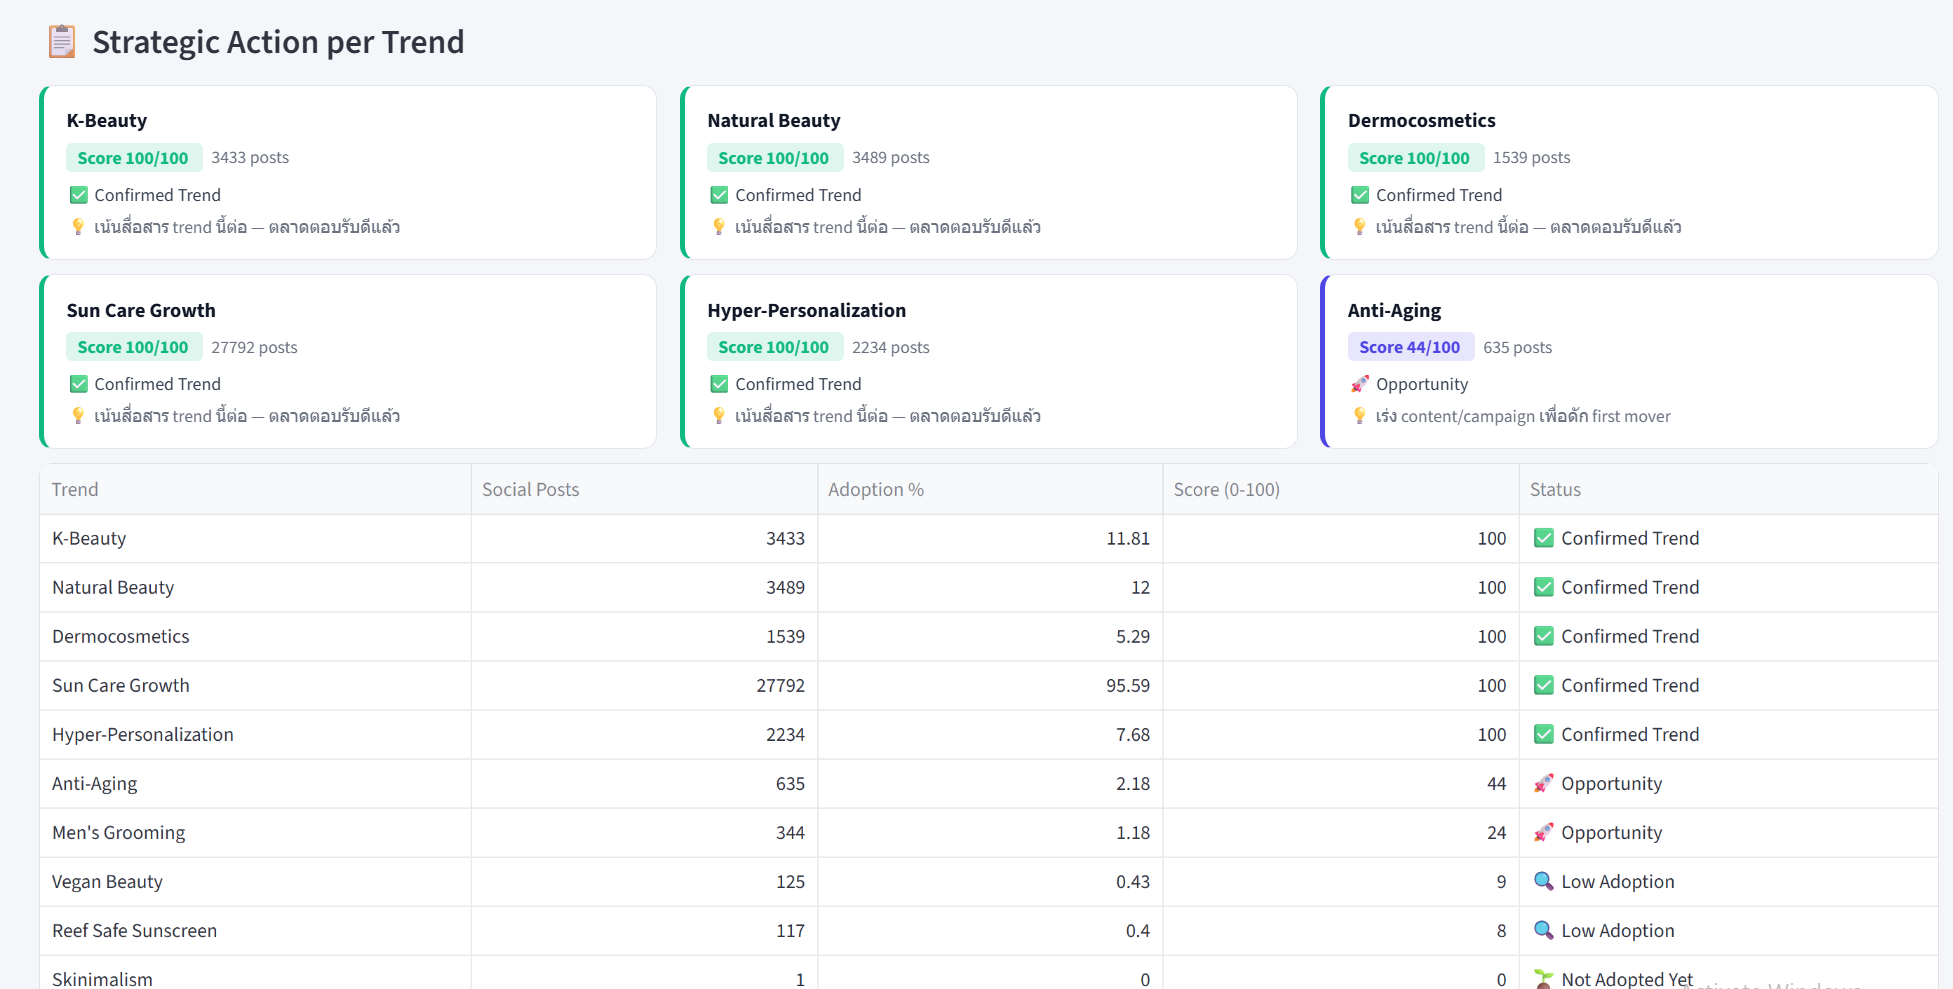Viewport: 1953px width, 989px height.
Task: Click the Hyper-Personalization card title
Action: 806,310
